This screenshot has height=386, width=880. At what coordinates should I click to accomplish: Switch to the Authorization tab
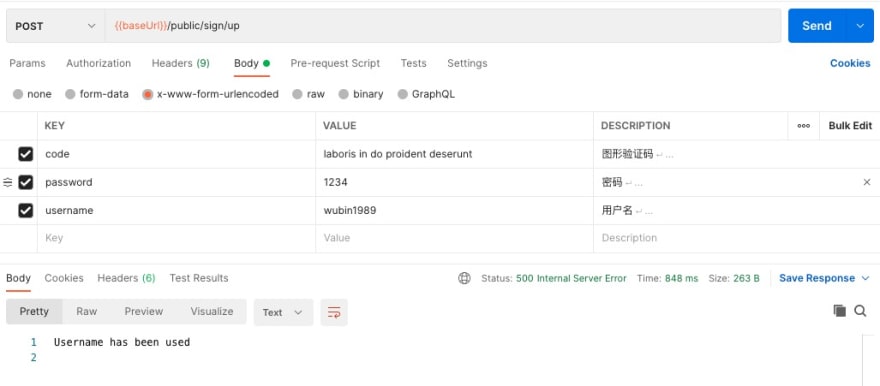(x=99, y=63)
